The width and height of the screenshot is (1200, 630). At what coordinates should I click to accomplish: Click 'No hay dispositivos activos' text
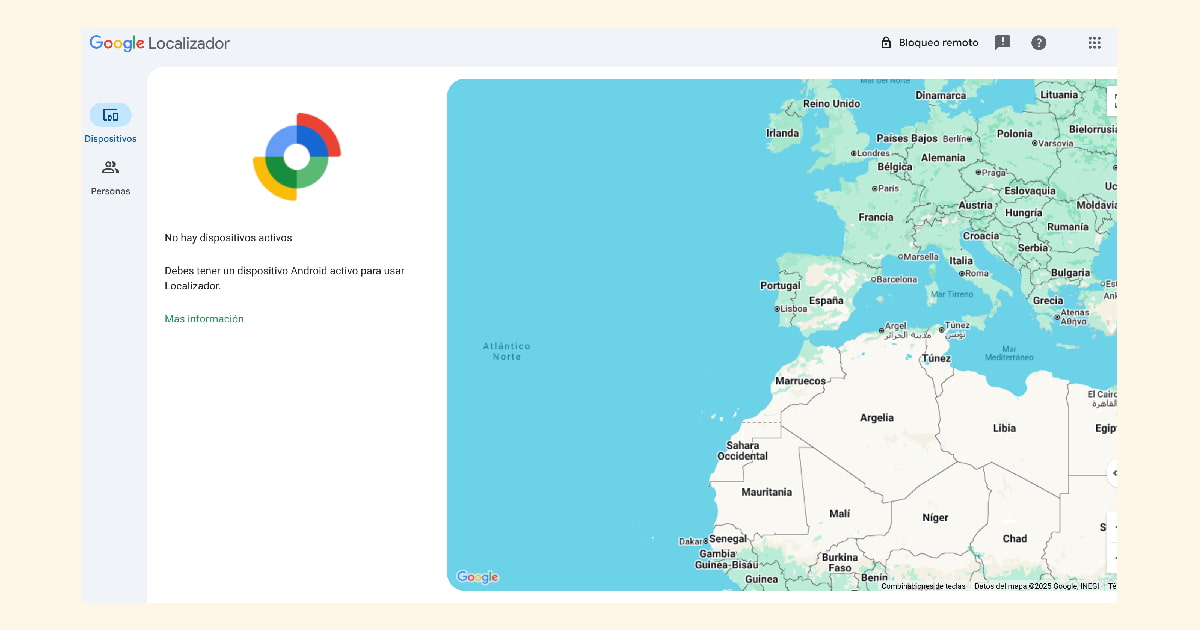(x=228, y=238)
